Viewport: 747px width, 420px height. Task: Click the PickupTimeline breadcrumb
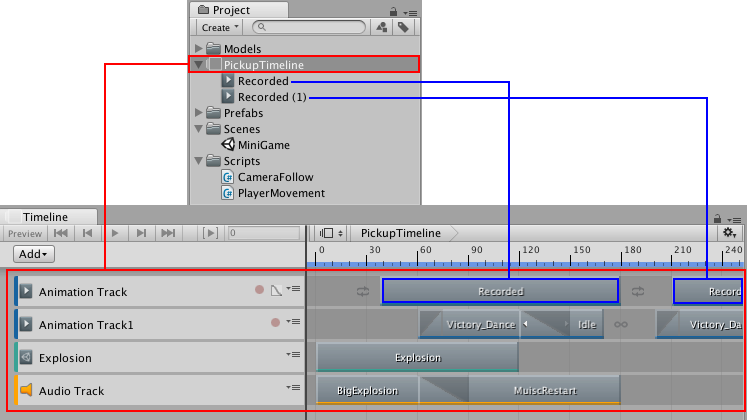click(x=401, y=233)
